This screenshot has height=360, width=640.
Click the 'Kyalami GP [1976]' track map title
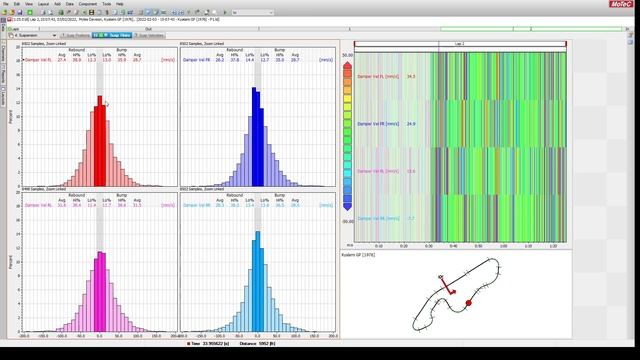358,255
